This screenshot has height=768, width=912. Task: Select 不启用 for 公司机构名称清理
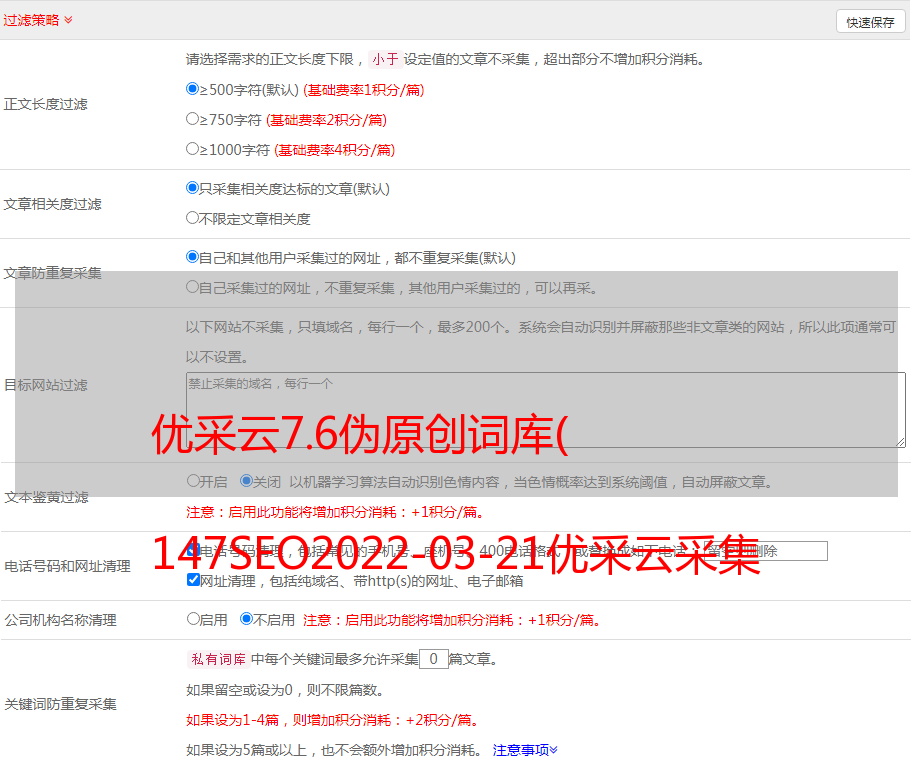(247, 619)
